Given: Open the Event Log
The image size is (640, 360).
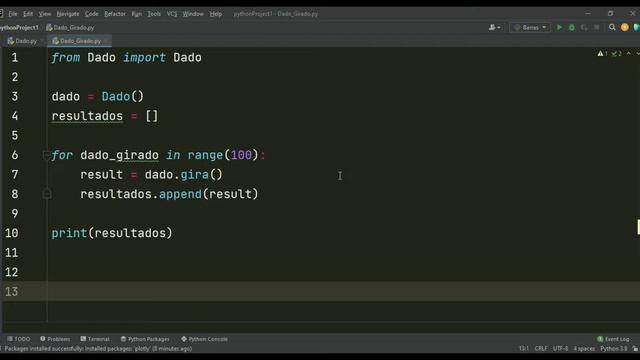Looking at the screenshot, I should [613, 339].
